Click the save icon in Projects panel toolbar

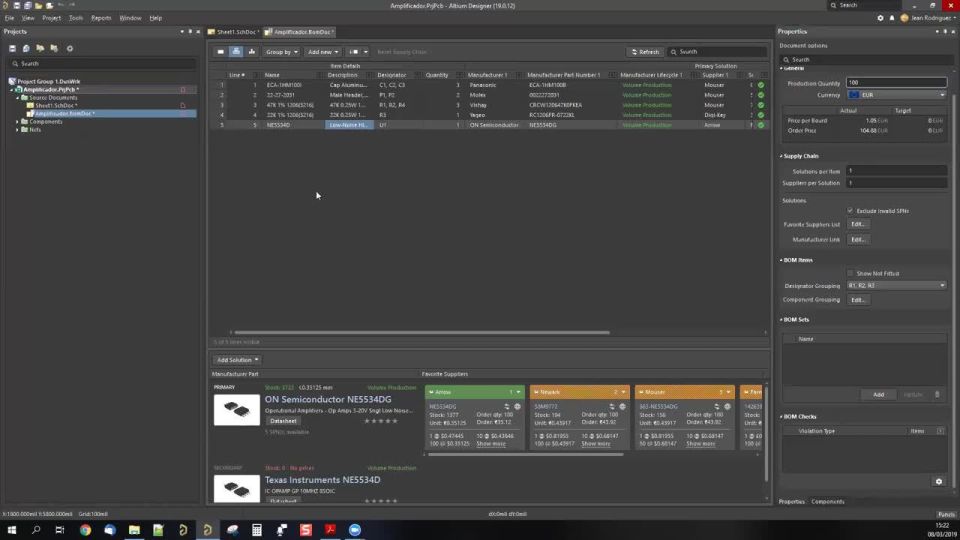pyautogui.click(x=12, y=48)
